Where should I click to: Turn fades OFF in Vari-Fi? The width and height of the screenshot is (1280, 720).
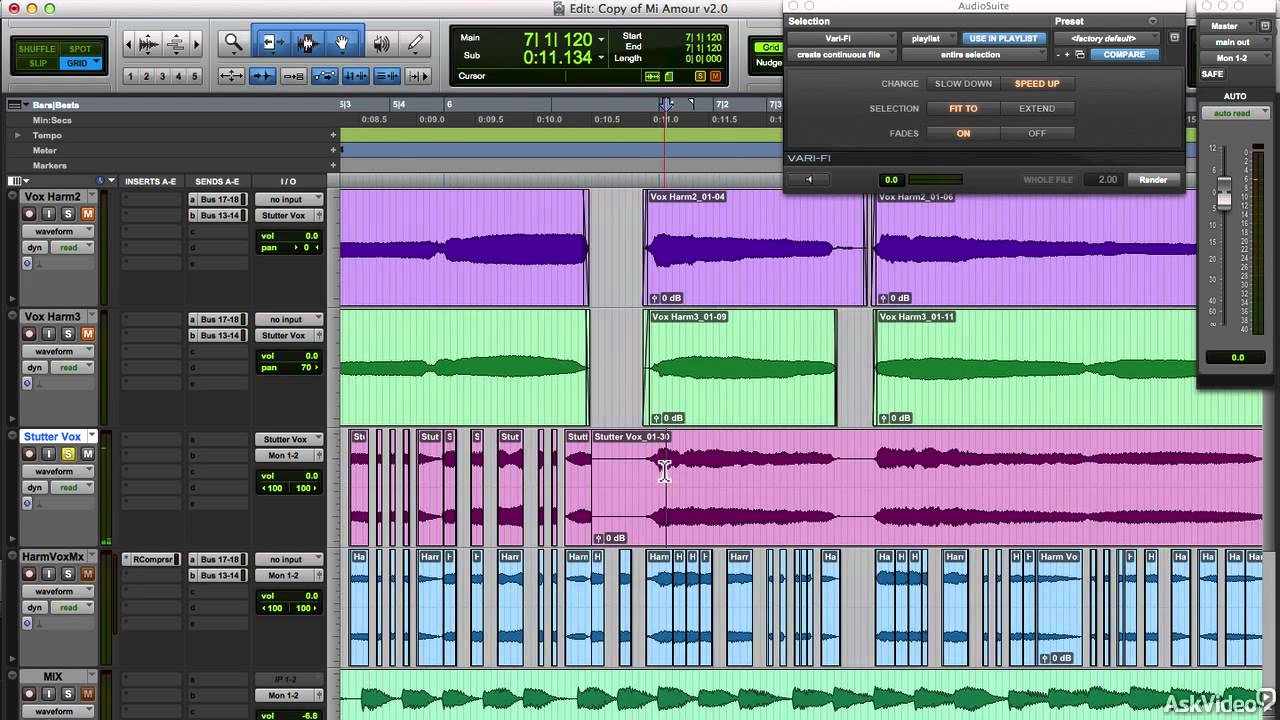[1037, 133]
